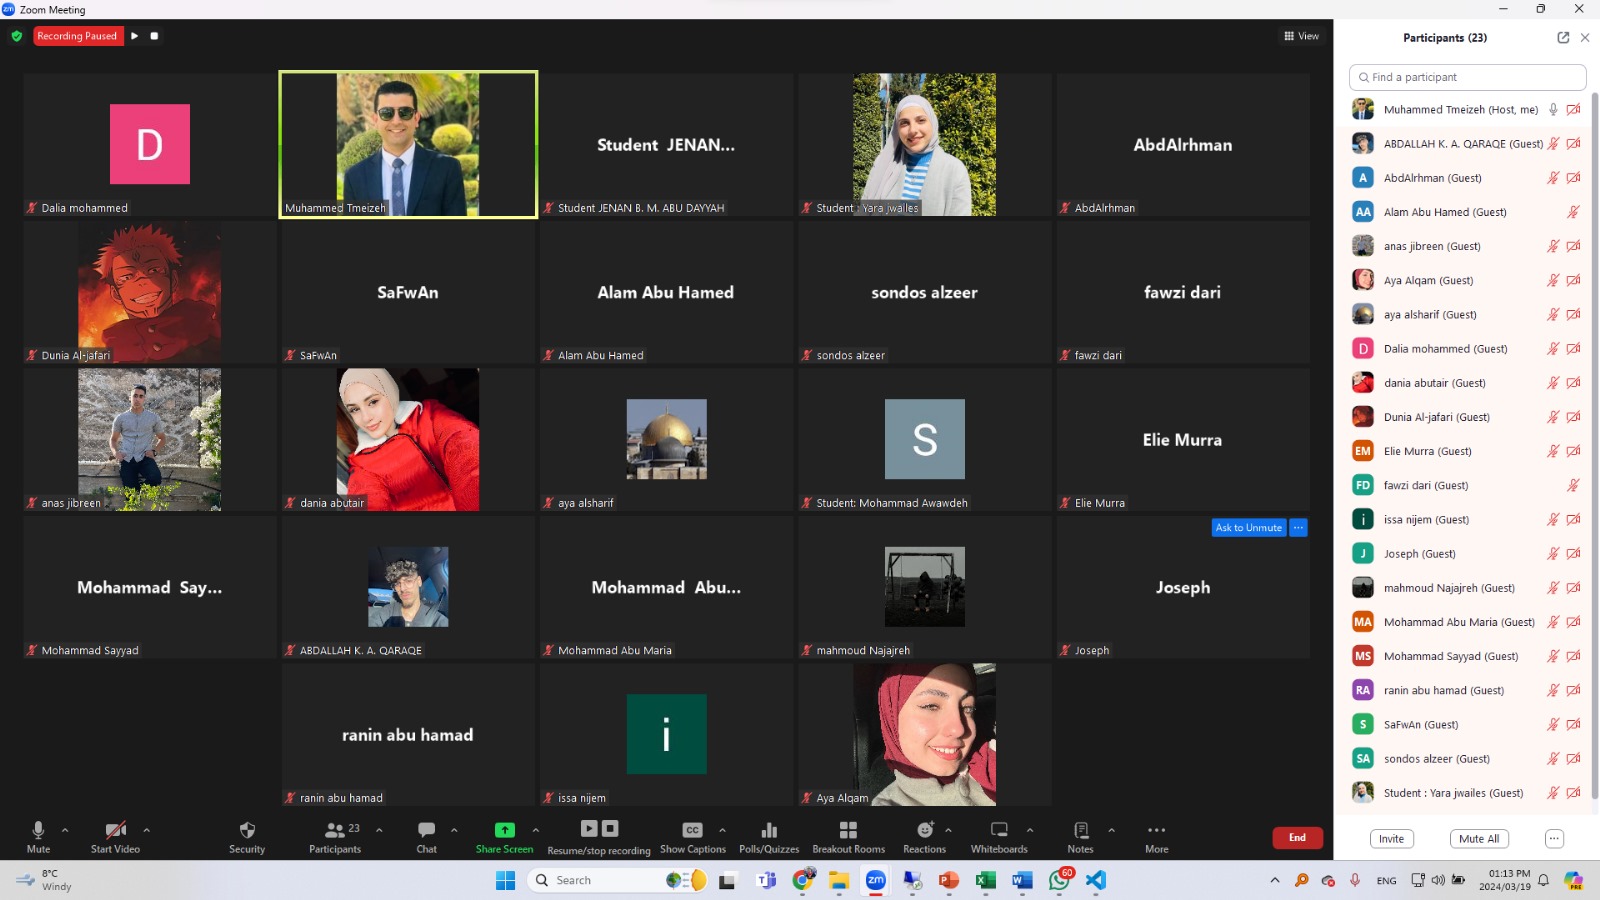This screenshot has height=900, width=1600.
Task: Toggle the Mute microphone button
Action: coord(38,830)
